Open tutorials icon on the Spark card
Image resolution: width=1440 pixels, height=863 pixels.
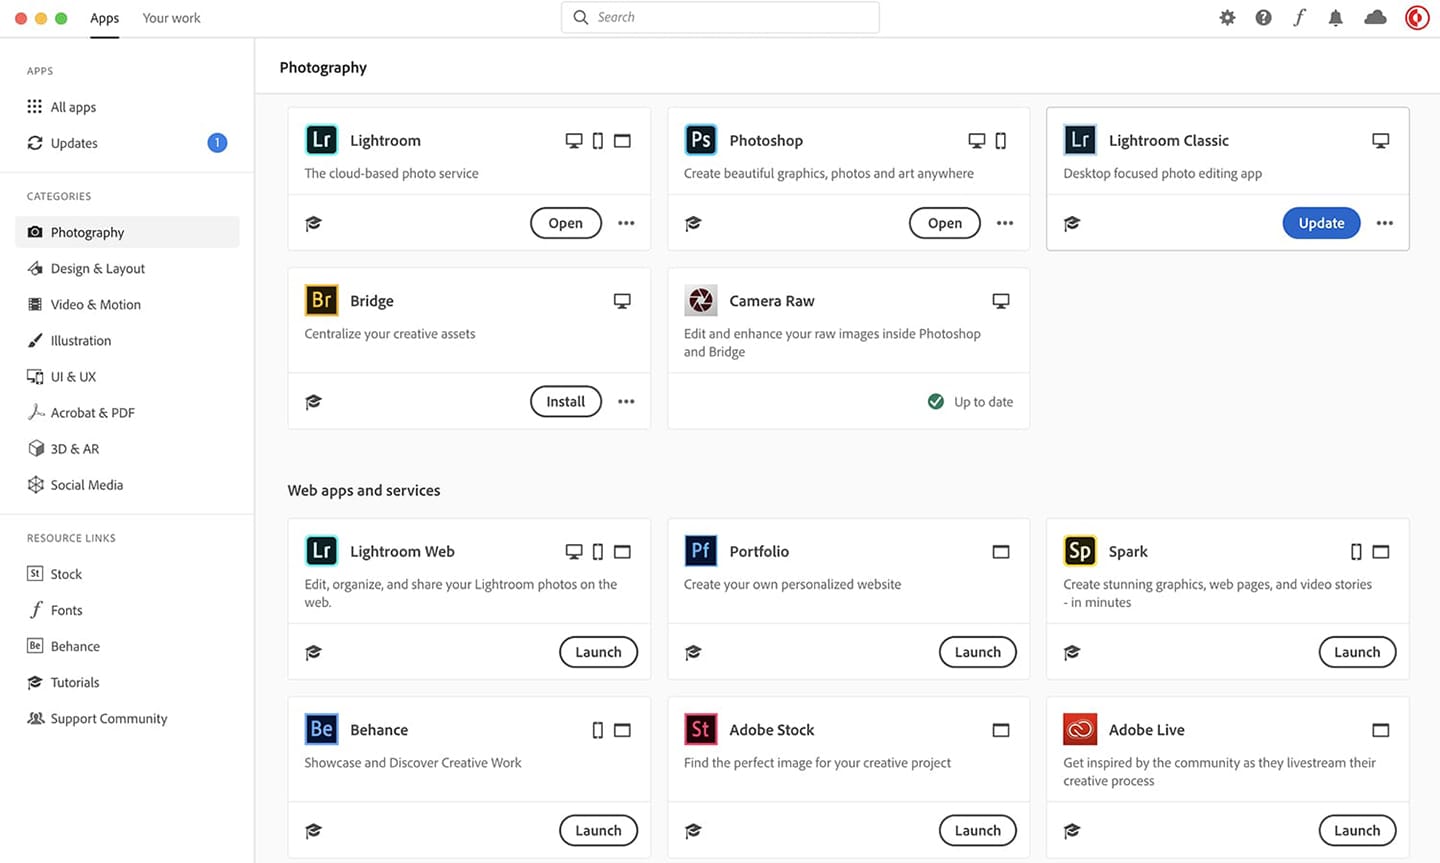1072,652
